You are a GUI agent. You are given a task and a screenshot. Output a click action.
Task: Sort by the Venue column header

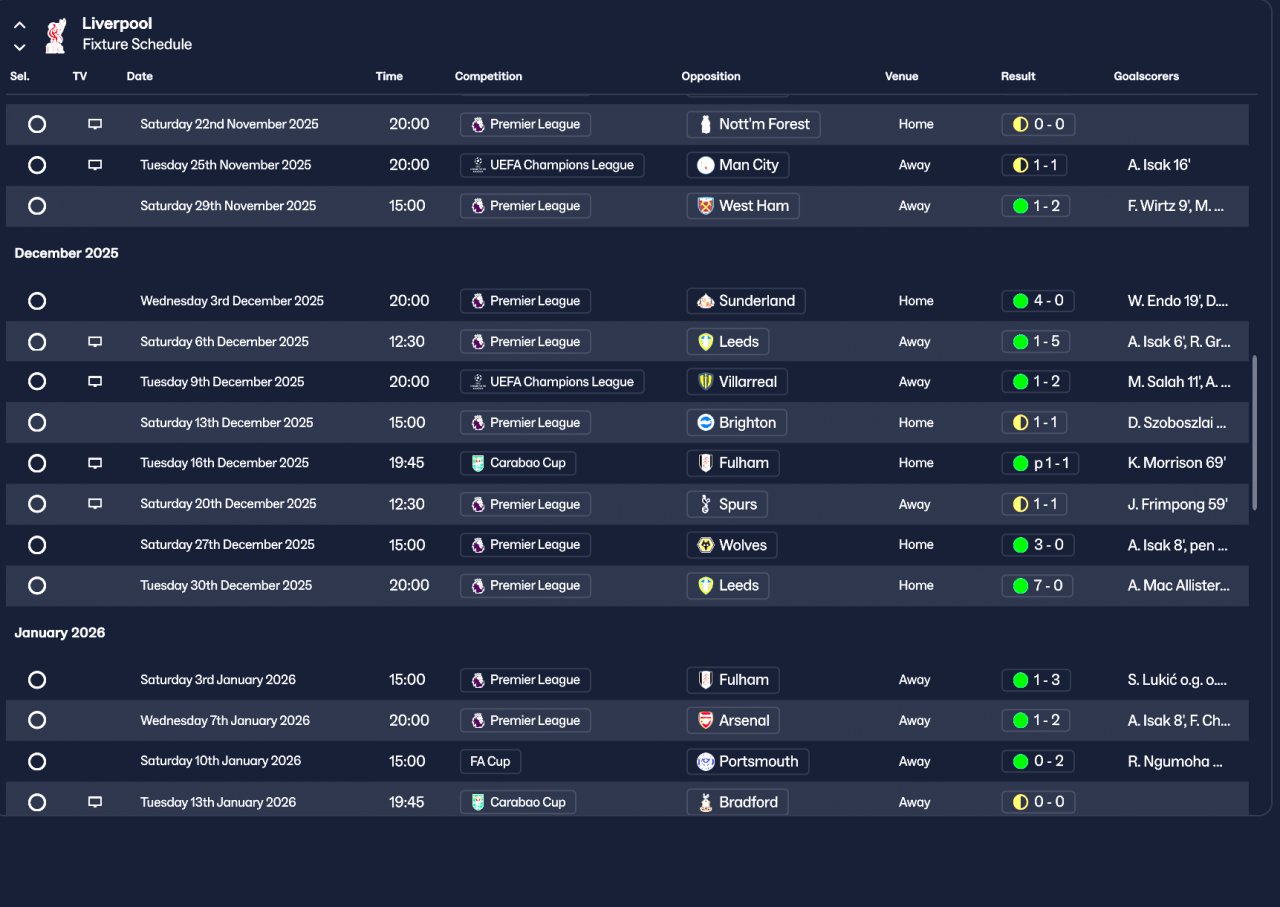pyautogui.click(x=901, y=76)
